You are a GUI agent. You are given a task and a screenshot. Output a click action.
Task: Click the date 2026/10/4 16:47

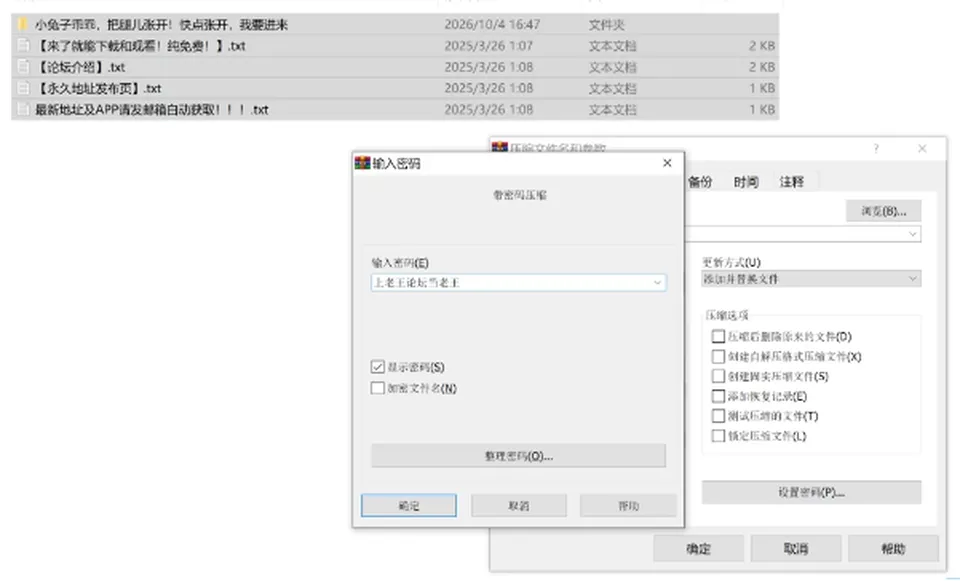492,24
